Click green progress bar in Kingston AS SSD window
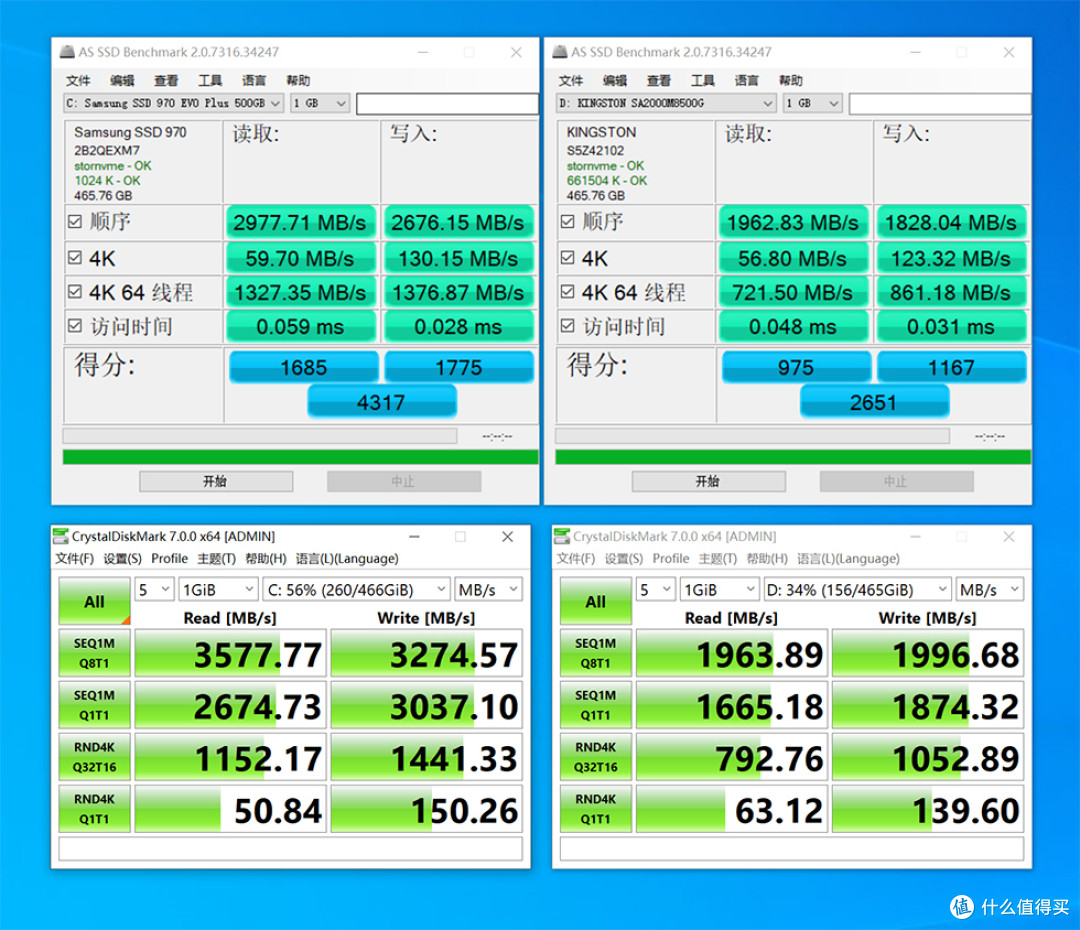The width and height of the screenshot is (1080, 930). [x=793, y=457]
